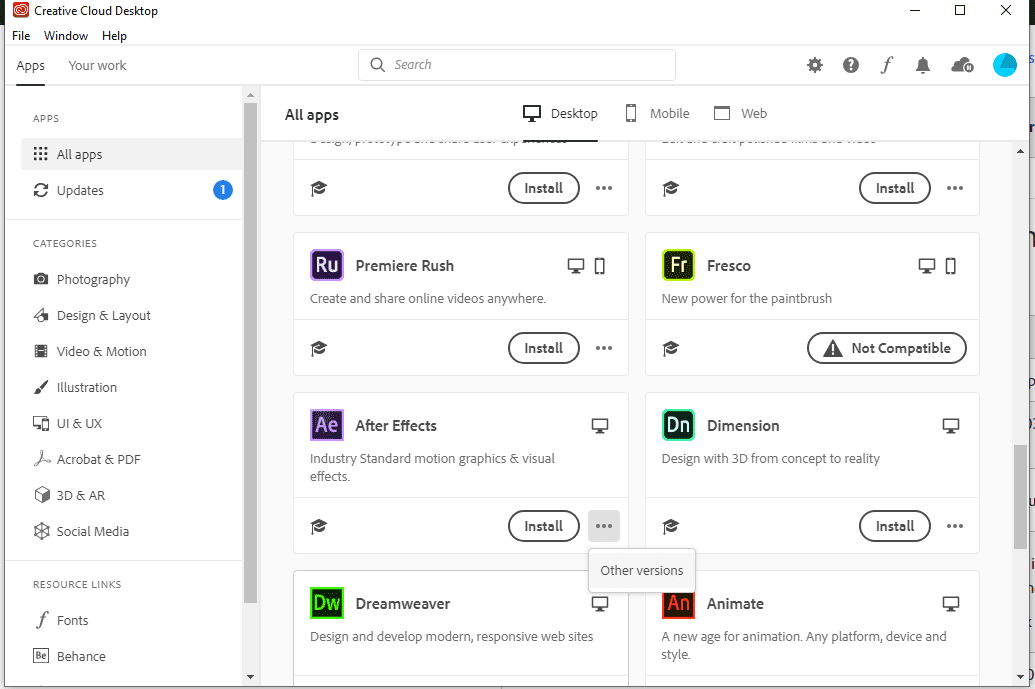1035x689 pixels.
Task: Open the settings gear icon
Action: click(x=815, y=65)
